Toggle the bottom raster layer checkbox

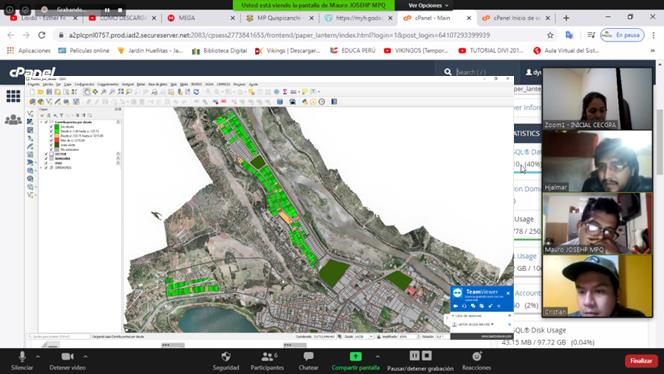click(46, 168)
